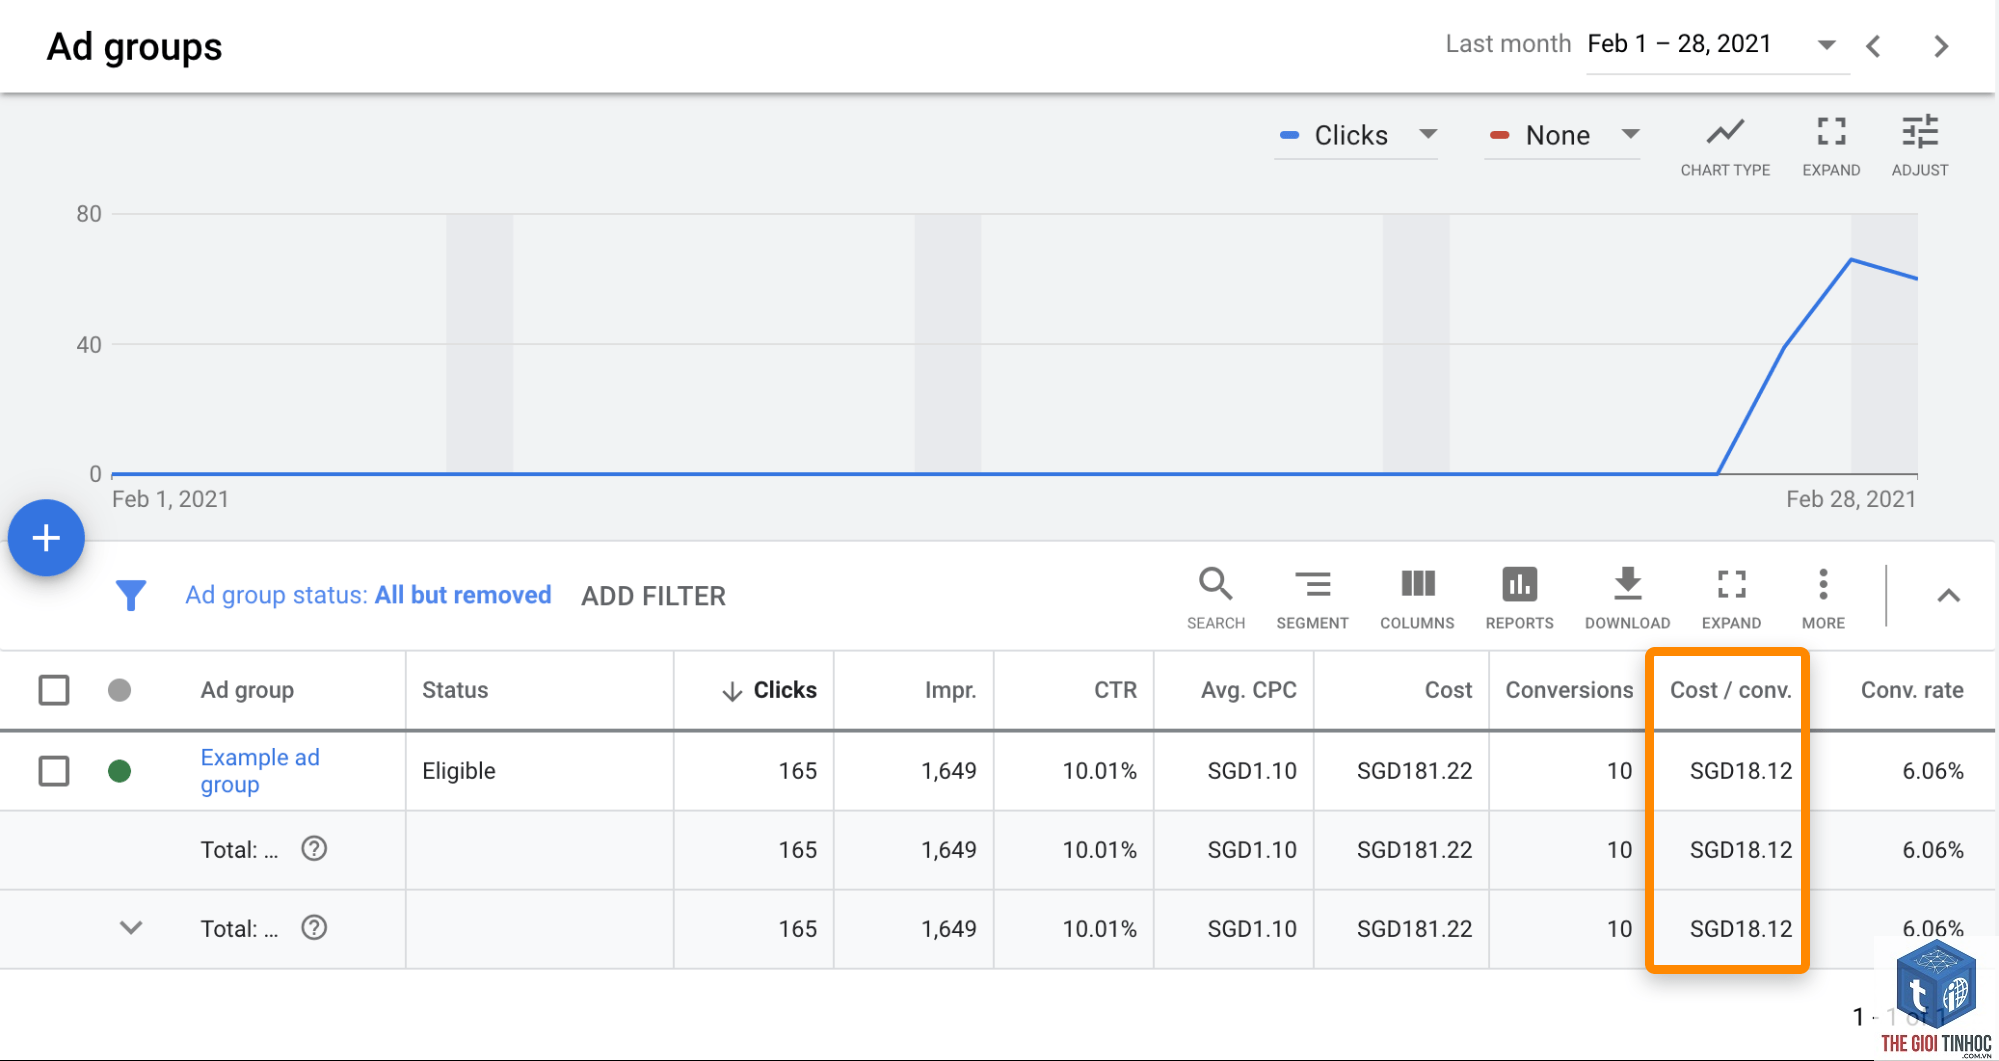Tick the Example ad group checkbox

click(x=54, y=771)
